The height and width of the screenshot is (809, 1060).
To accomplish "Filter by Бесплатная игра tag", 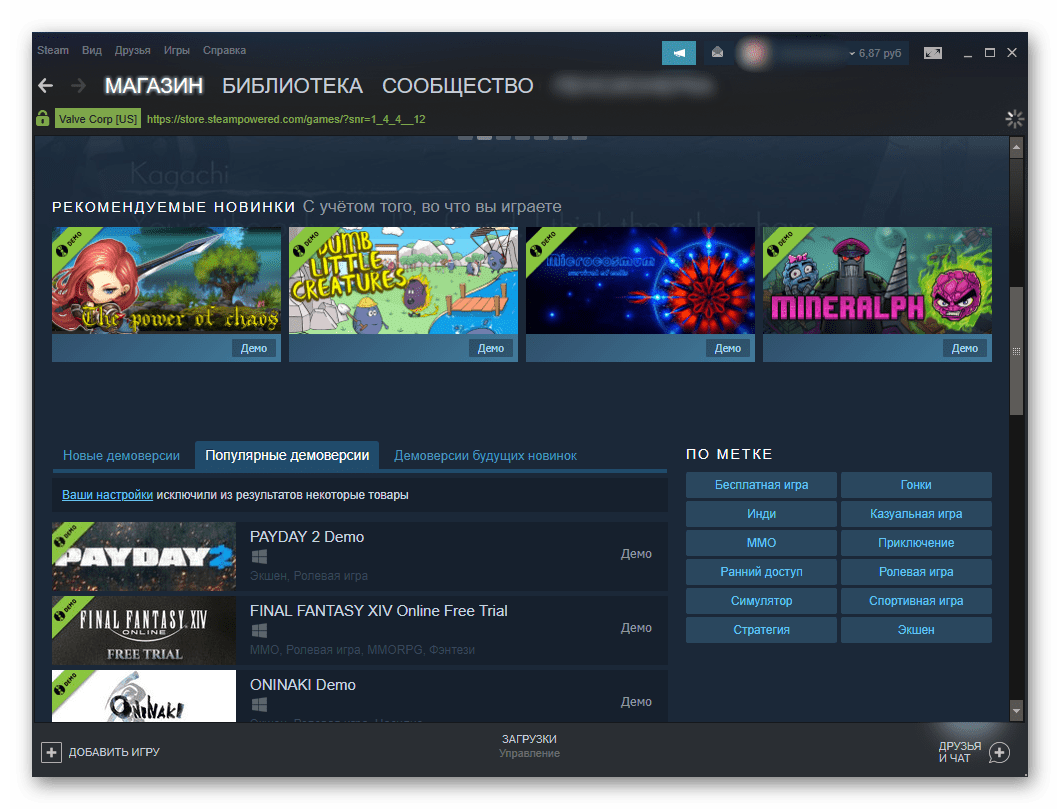I will 761,485.
